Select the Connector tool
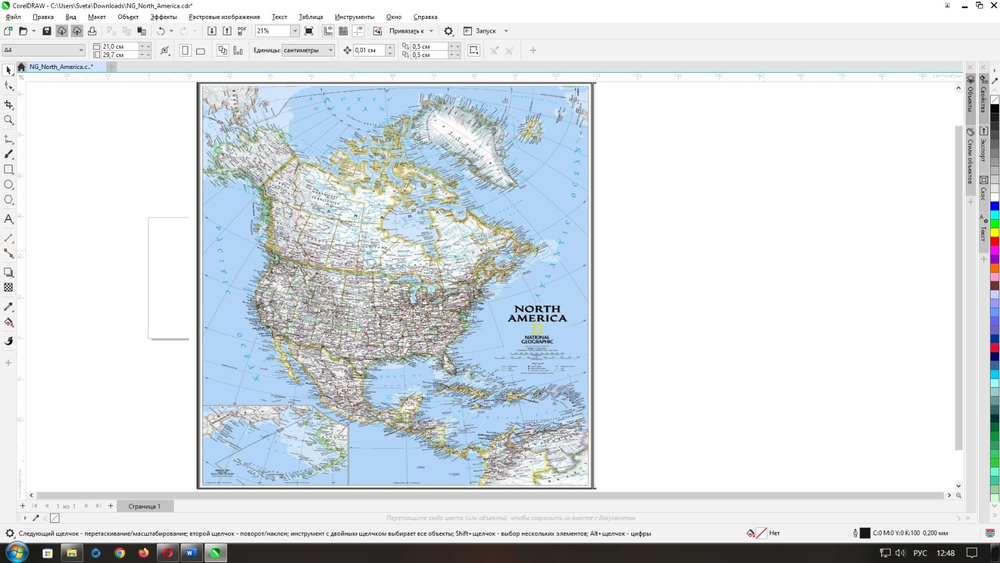The image size is (1000, 563). pyautogui.click(x=8, y=253)
